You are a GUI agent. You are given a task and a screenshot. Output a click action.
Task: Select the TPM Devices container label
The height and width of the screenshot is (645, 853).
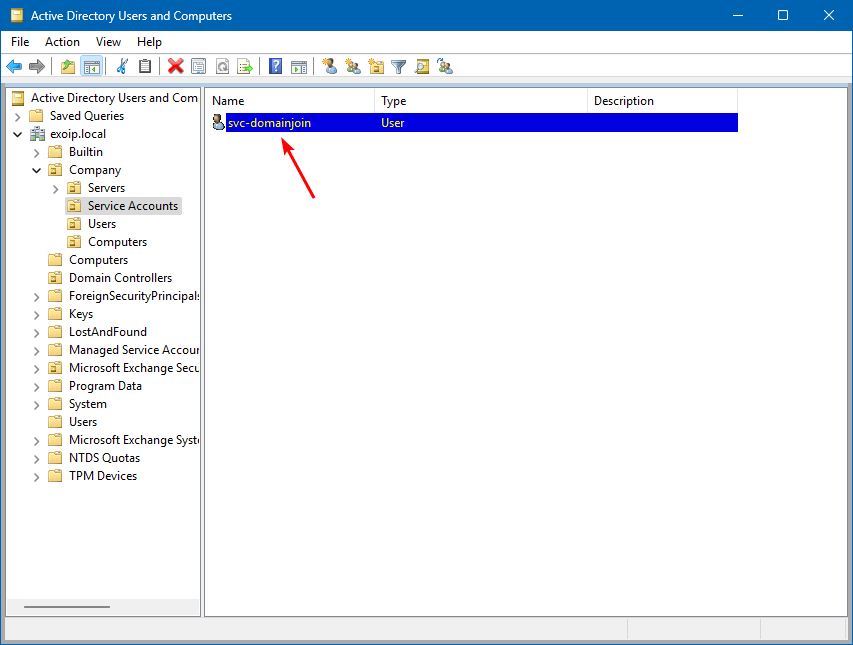click(103, 475)
